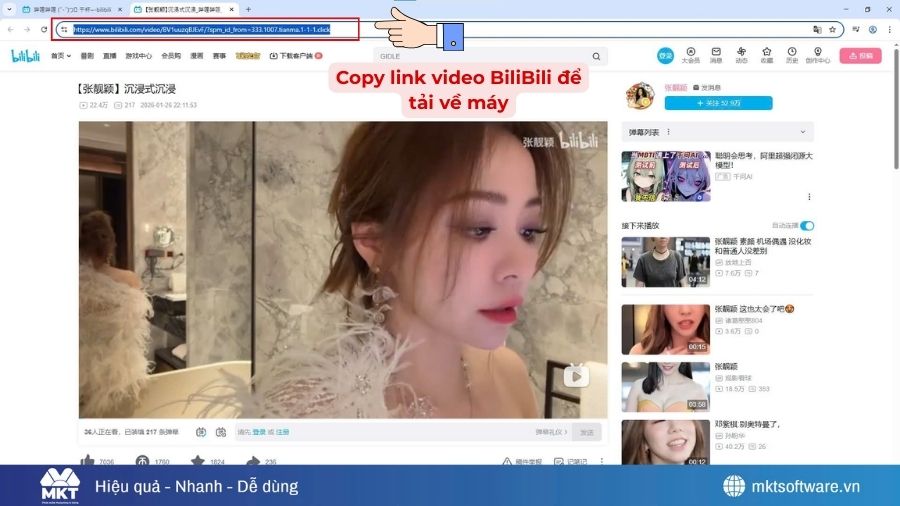Open the 00:58 recommended video thumbnail
Viewport: 900px width, 506px height.
point(666,387)
